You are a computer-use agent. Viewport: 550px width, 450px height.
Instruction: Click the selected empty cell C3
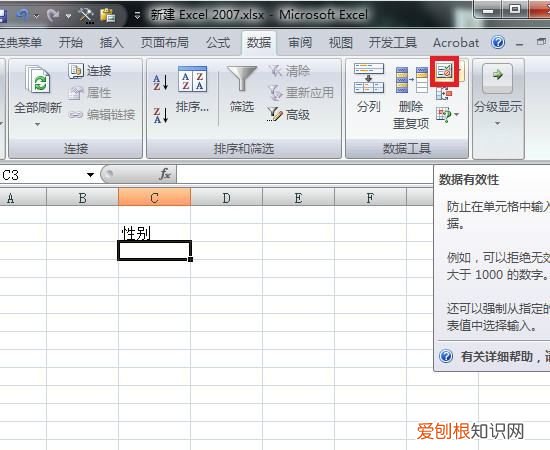tap(154, 251)
